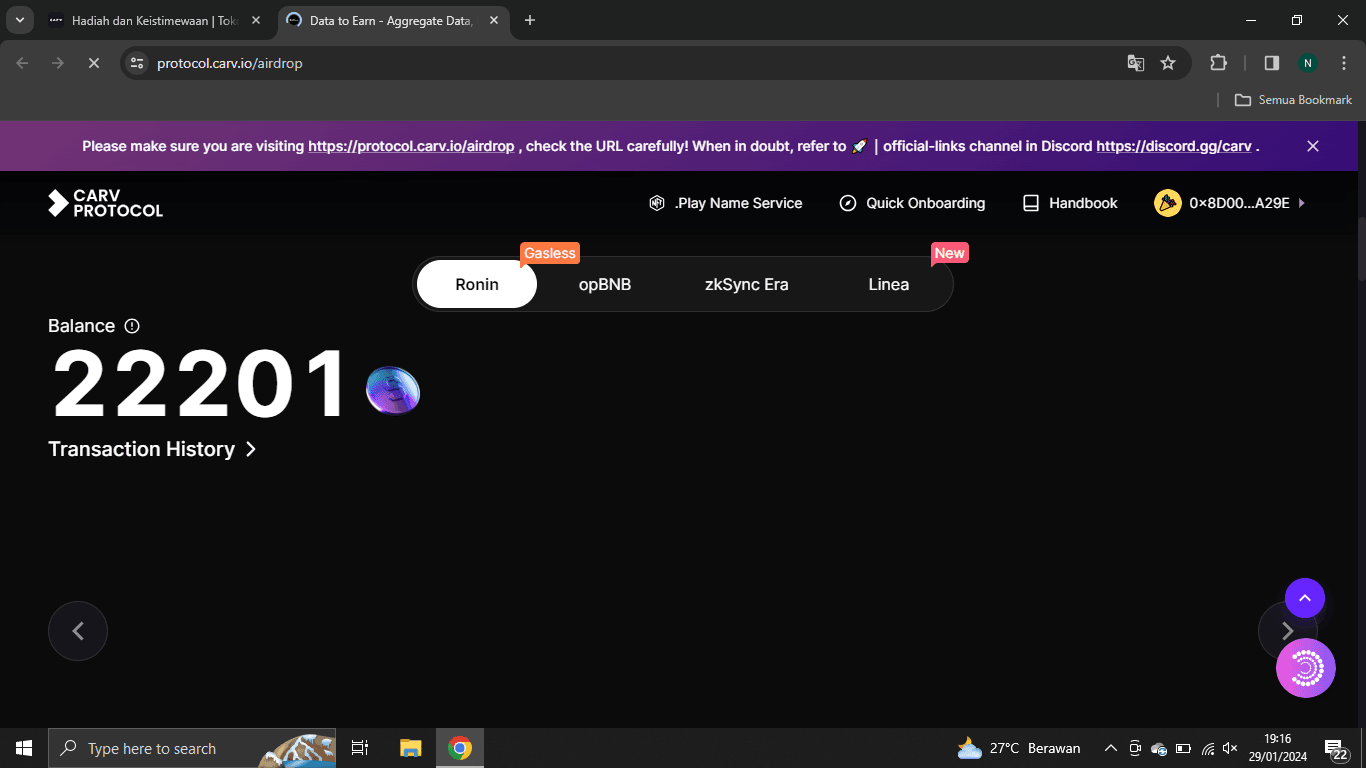This screenshot has width=1366, height=768.
Task: Open the browser Extensions puzzle icon
Action: pyautogui.click(x=1217, y=63)
